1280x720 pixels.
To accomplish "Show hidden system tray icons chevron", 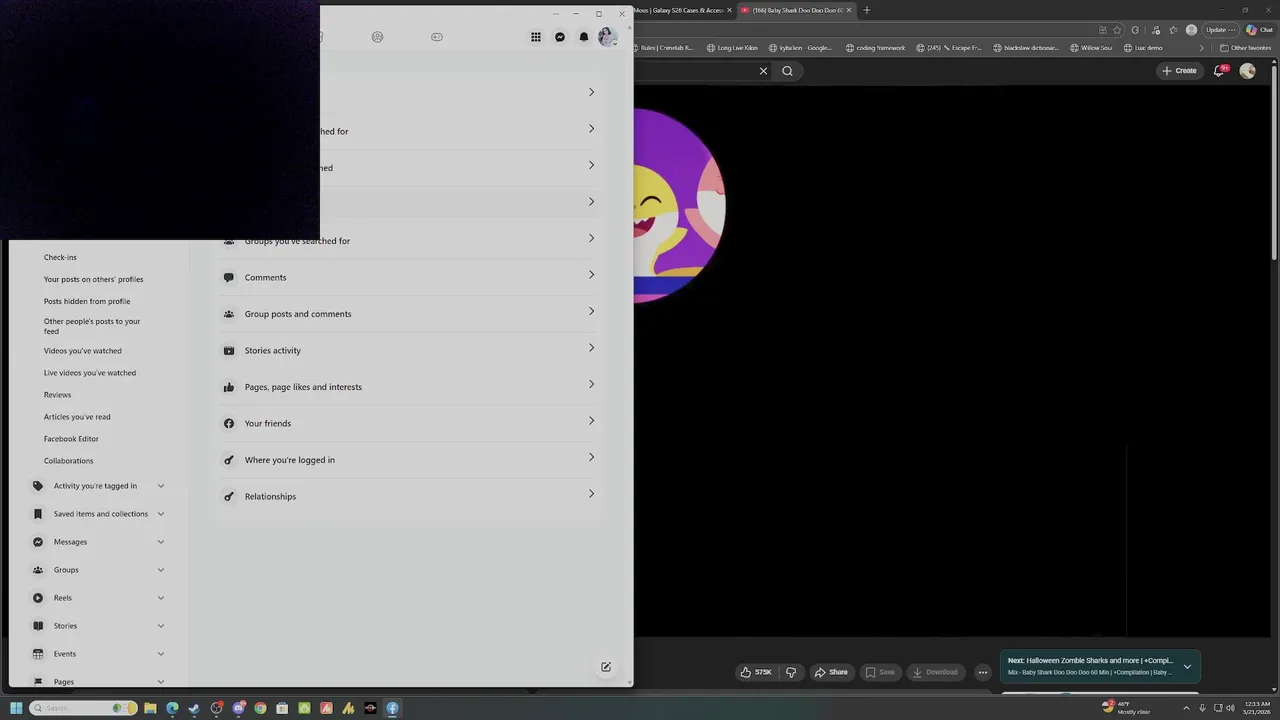I will pyautogui.click(x=1187, y=708).
